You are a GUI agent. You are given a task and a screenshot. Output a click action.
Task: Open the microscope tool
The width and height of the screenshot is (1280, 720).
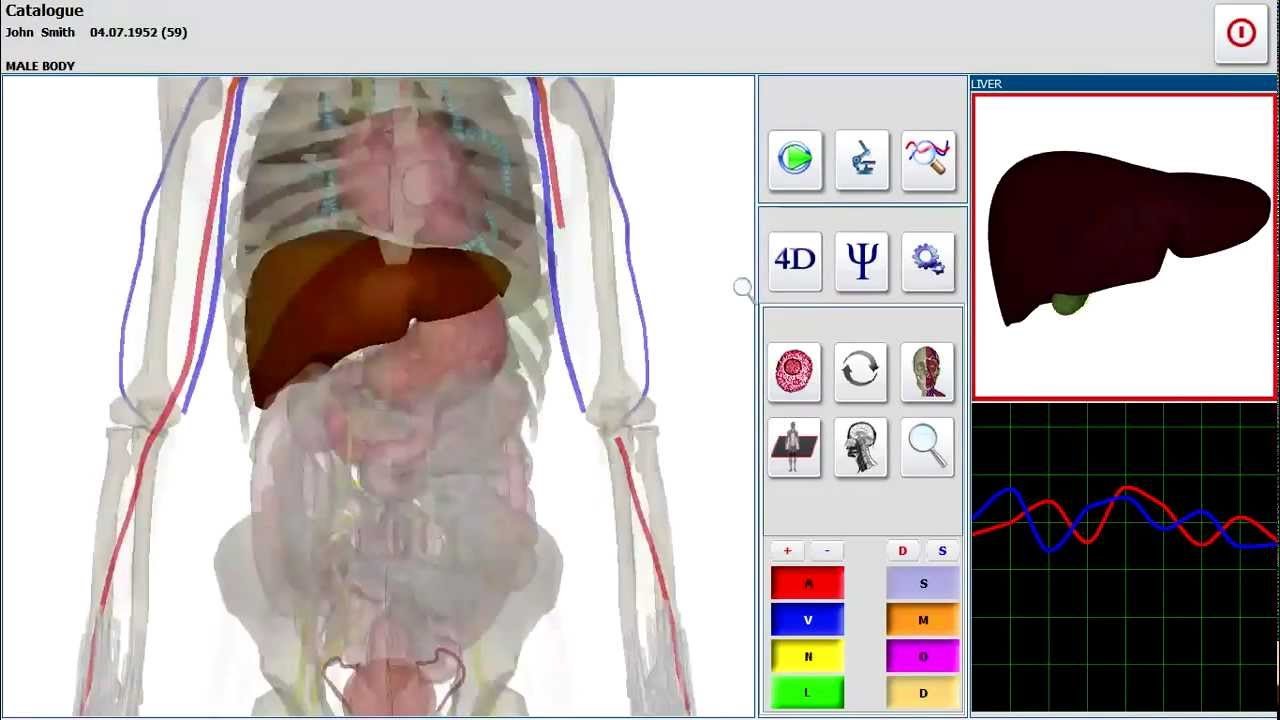click(x=861, y=159)
